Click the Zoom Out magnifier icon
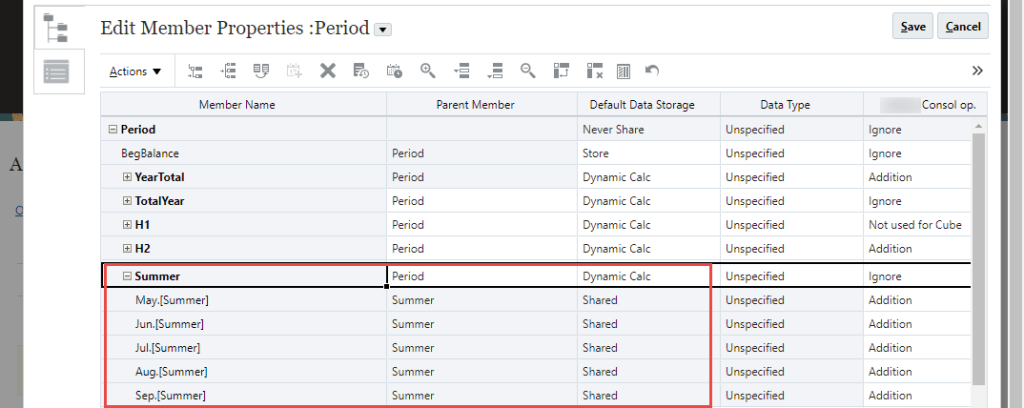Screen dimensions: 1024x408 [528, 71]
